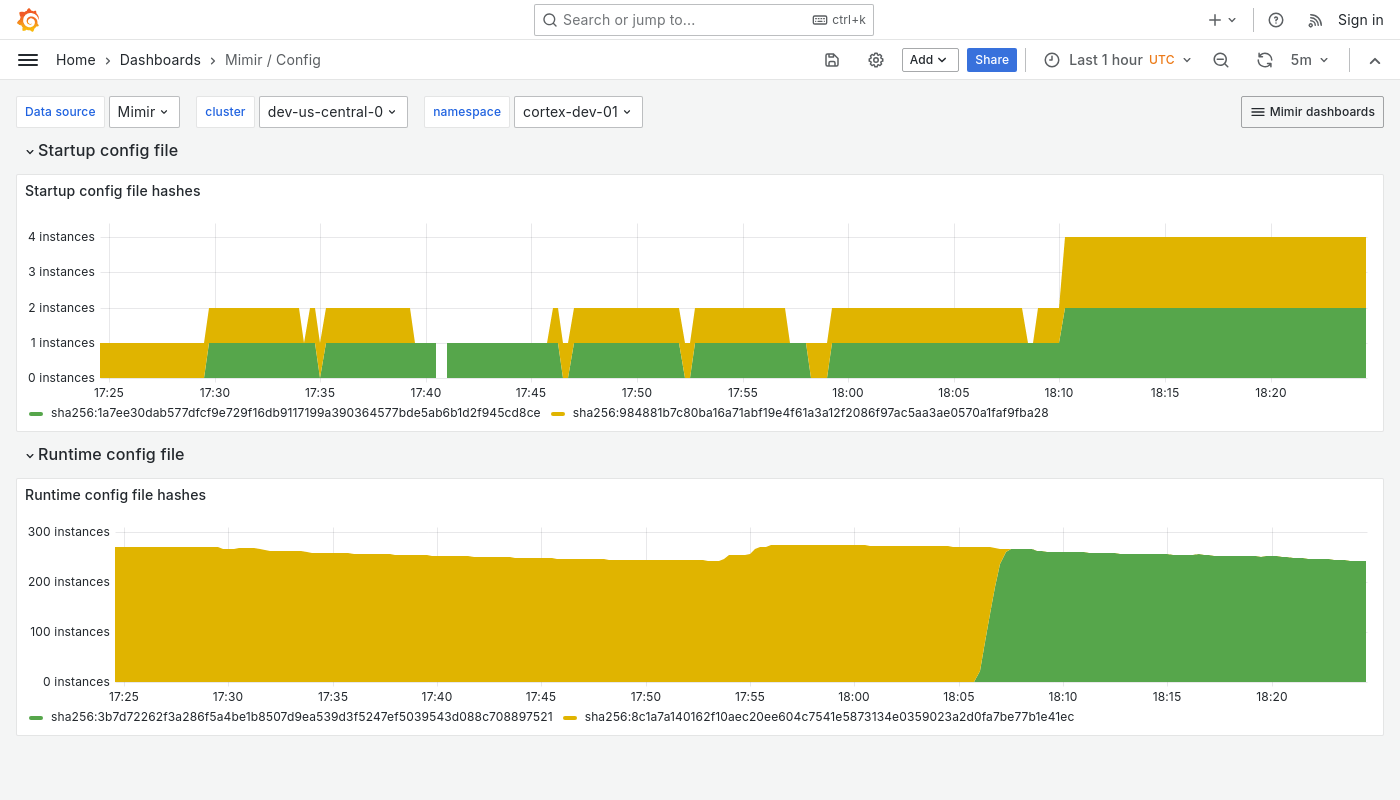Open dashboard settings via the gear icon
The height and width of the screenshot is (800, 1400).
point(876,60)
